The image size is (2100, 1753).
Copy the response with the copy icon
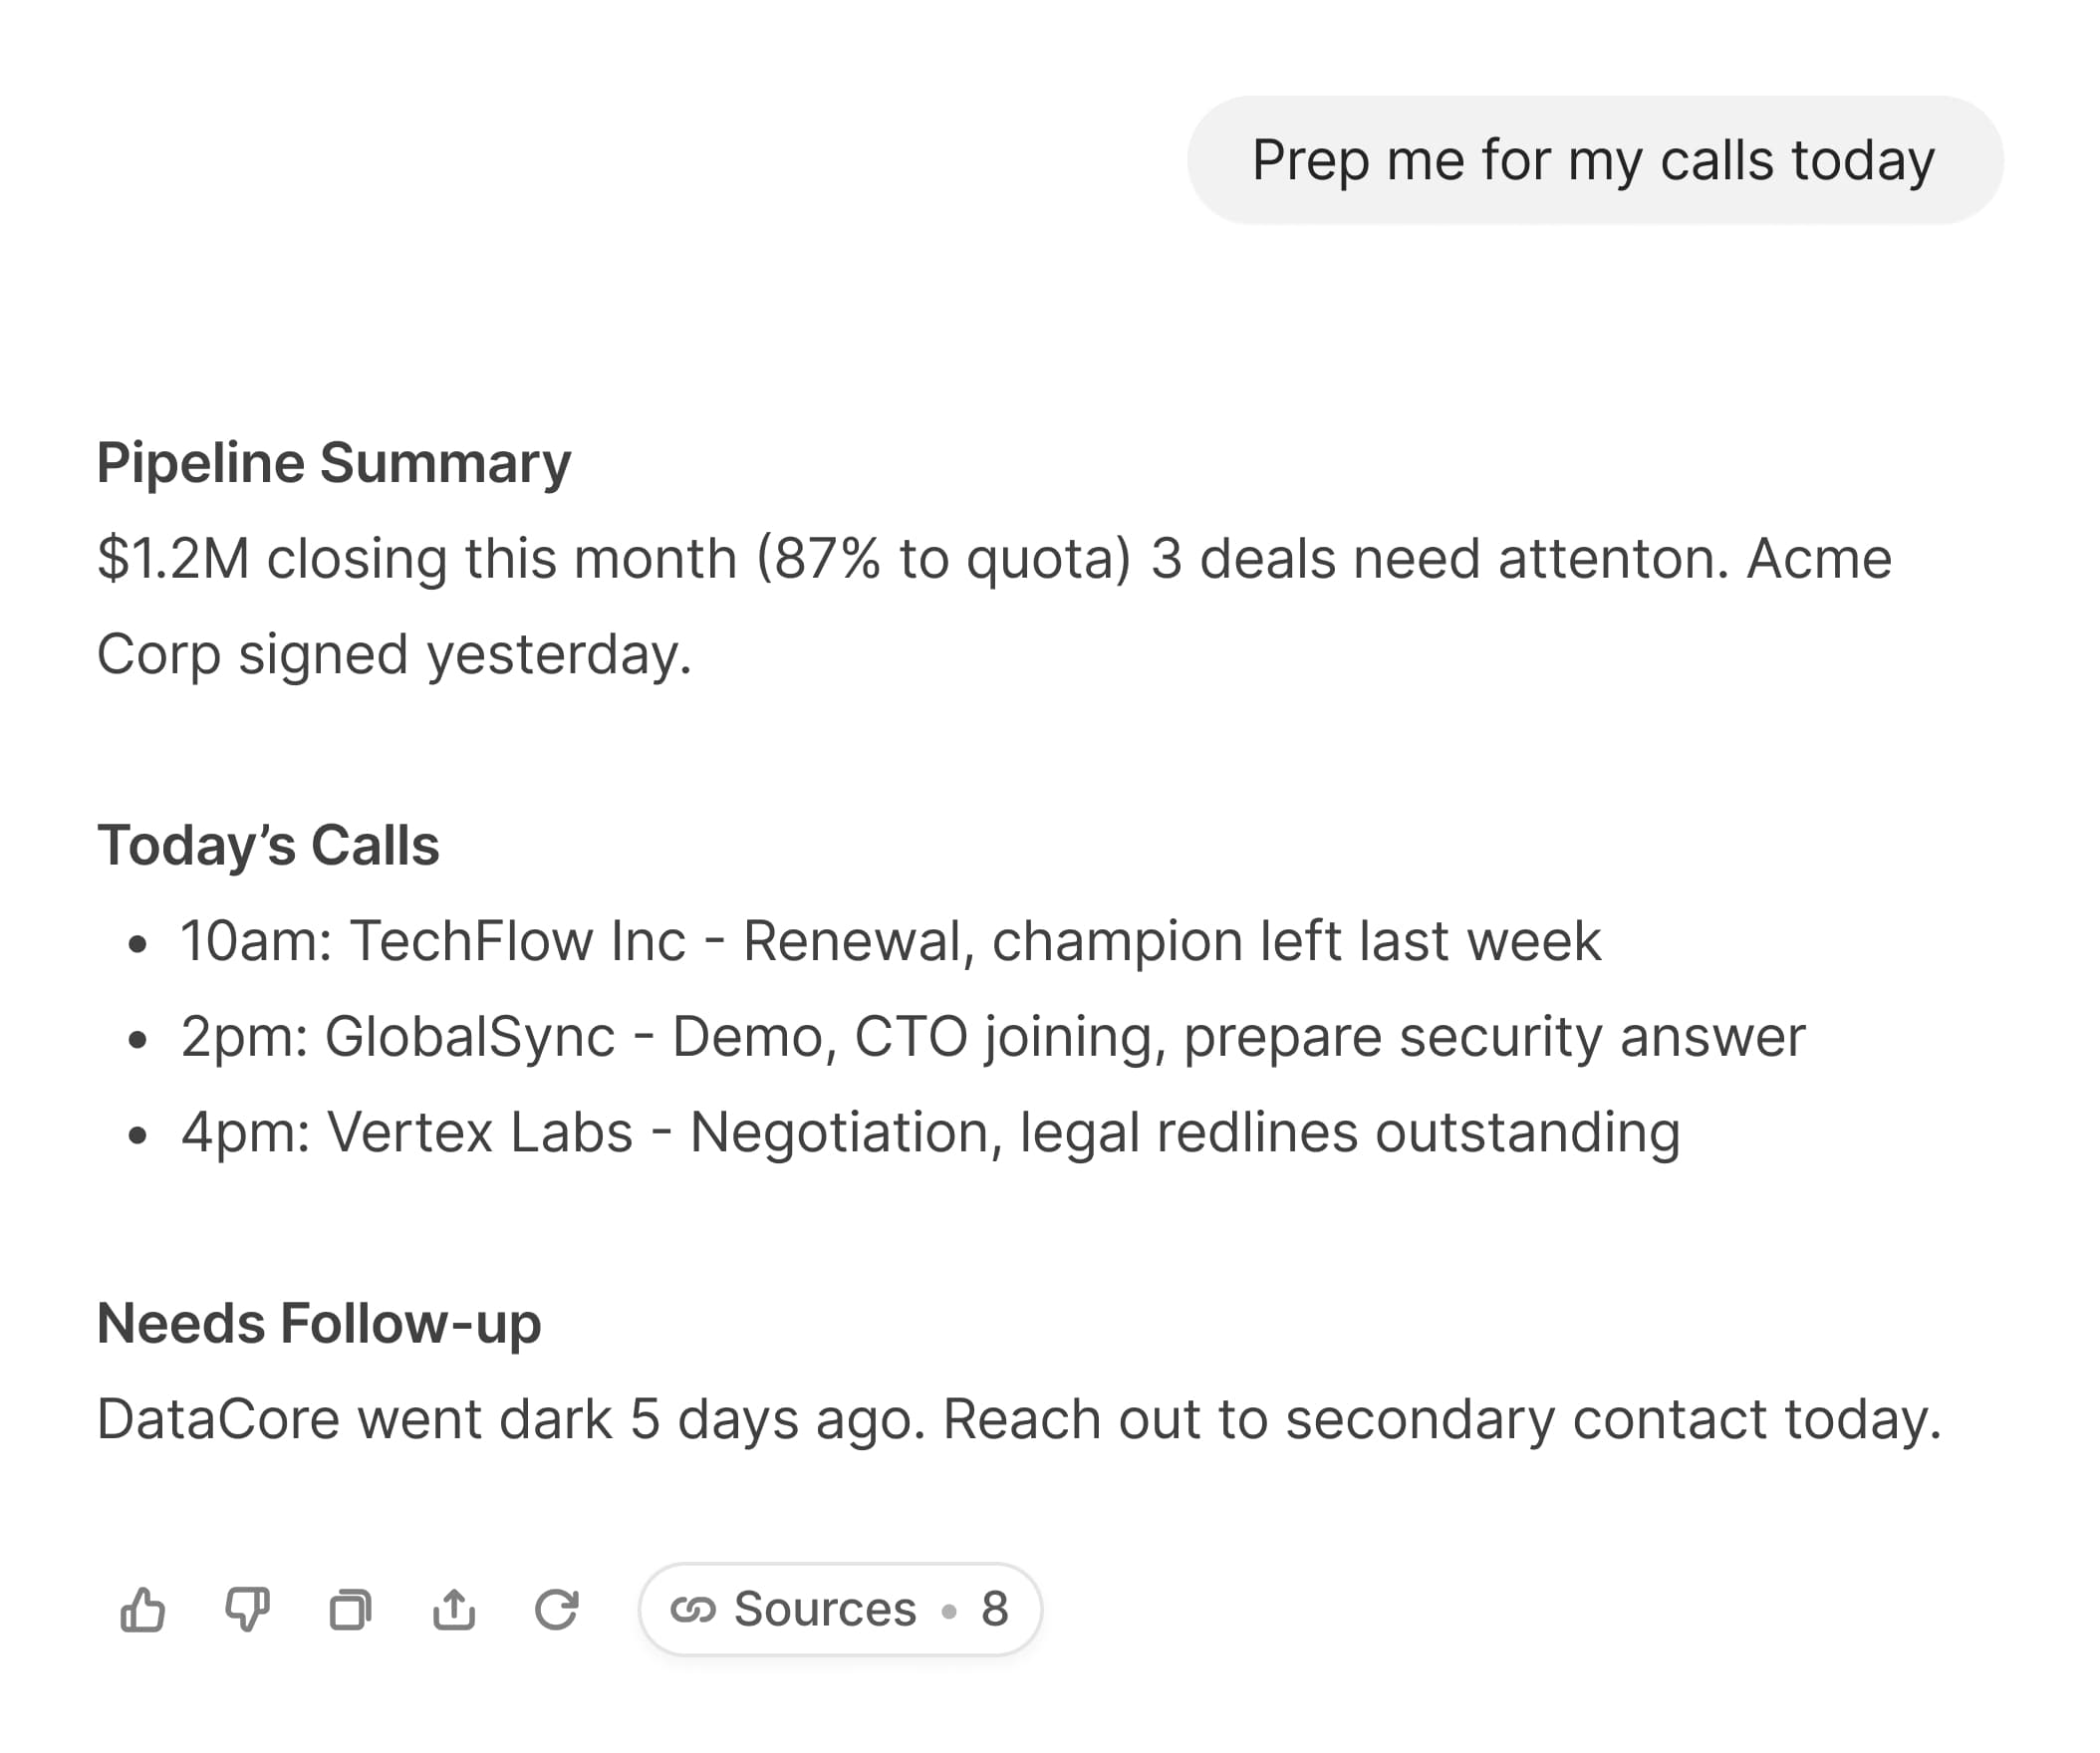click(x=350, y=1609)
